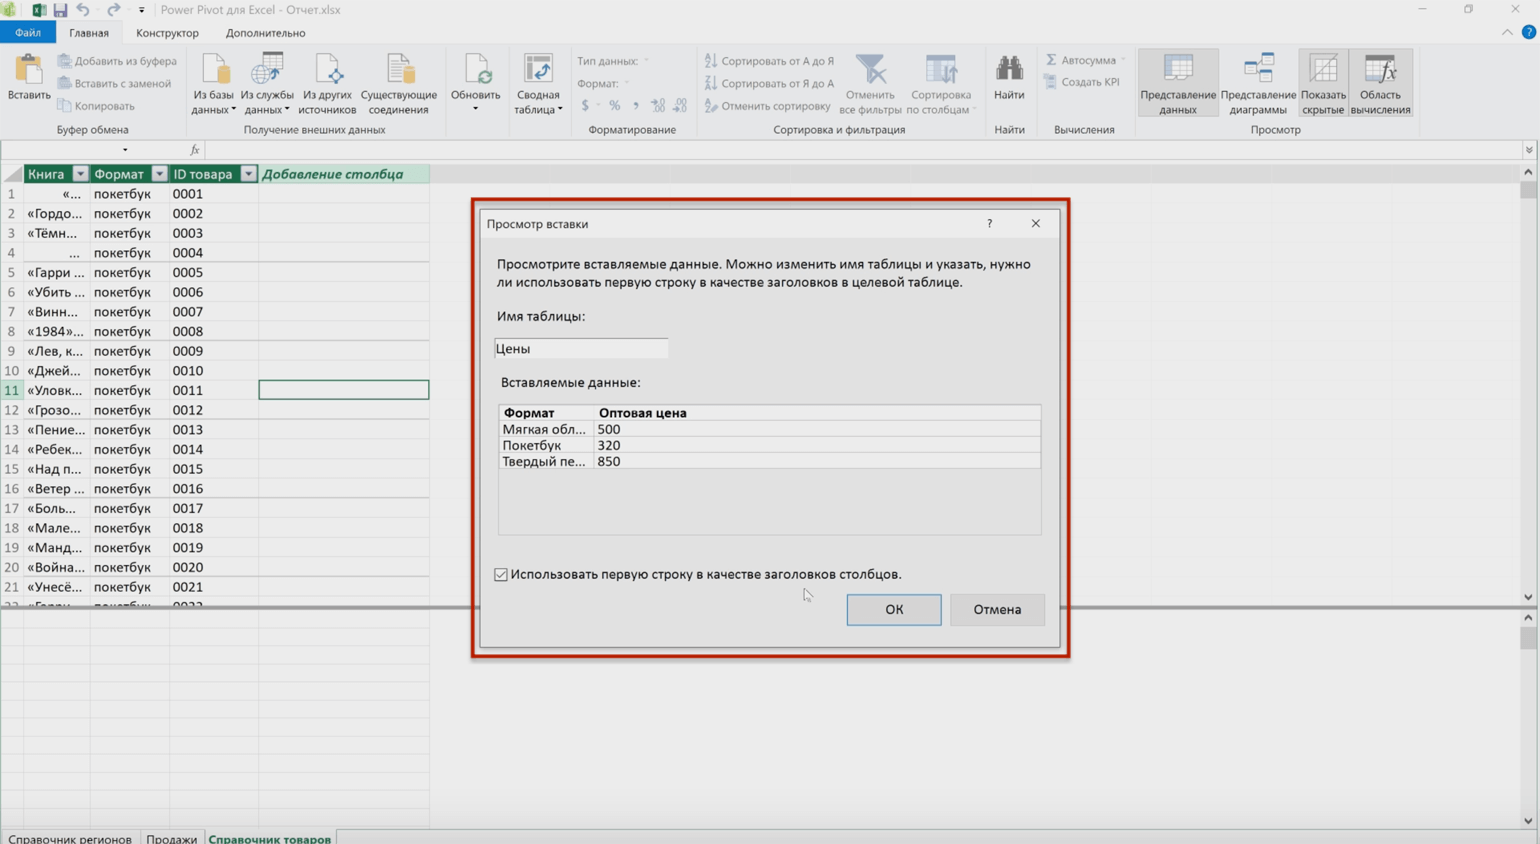Screen dimensions: 1540x844
Task: Switch to Представление данных view
Action: point(1178,84)
